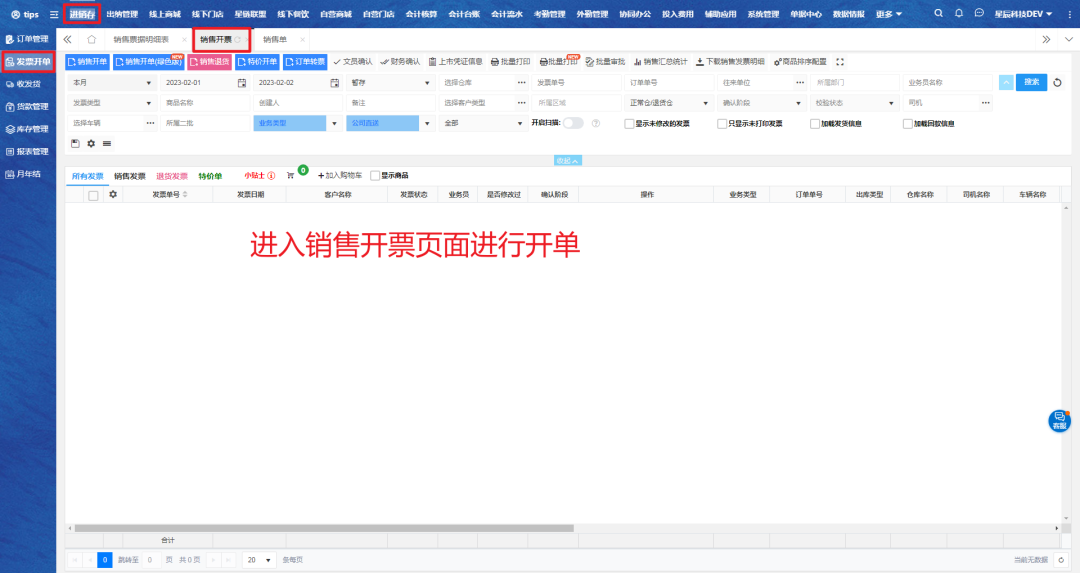Expand the 本月 date range dropdown
Viewport: 1080px width, 573px height.
[x=110, y=82]
